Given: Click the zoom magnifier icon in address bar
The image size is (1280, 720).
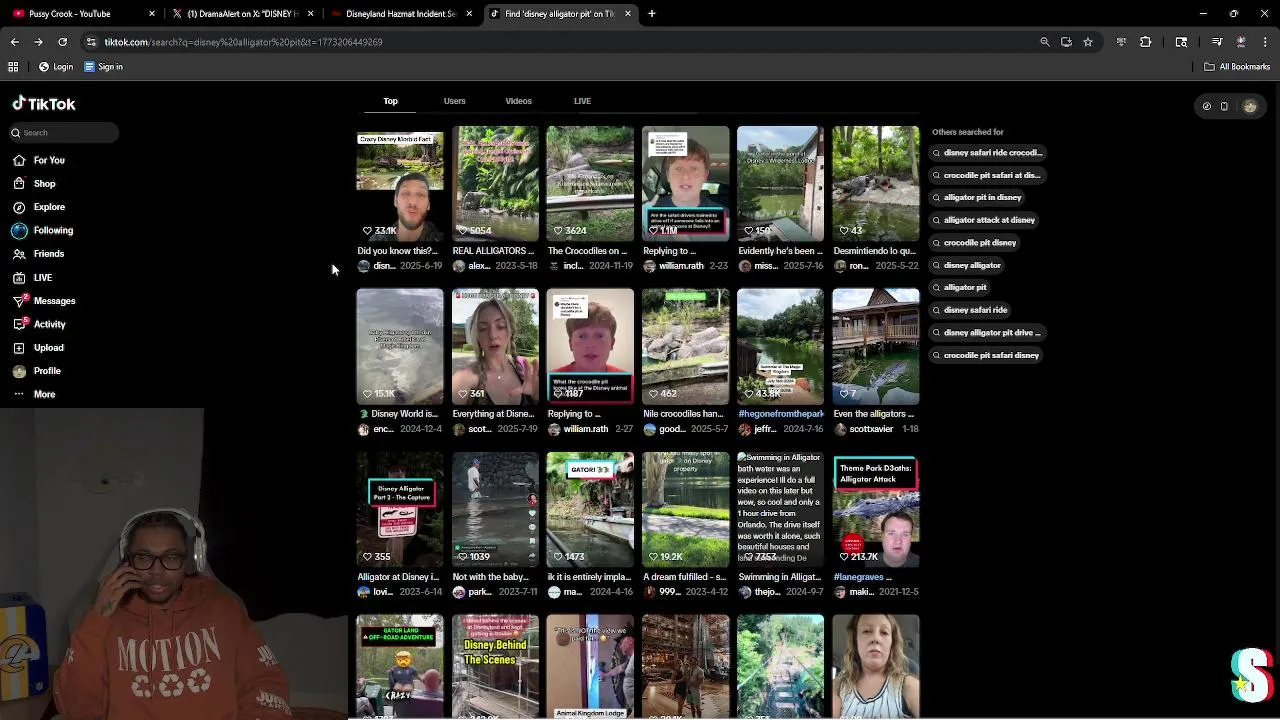Looking at the screenshot, I should pos(1045,42).
